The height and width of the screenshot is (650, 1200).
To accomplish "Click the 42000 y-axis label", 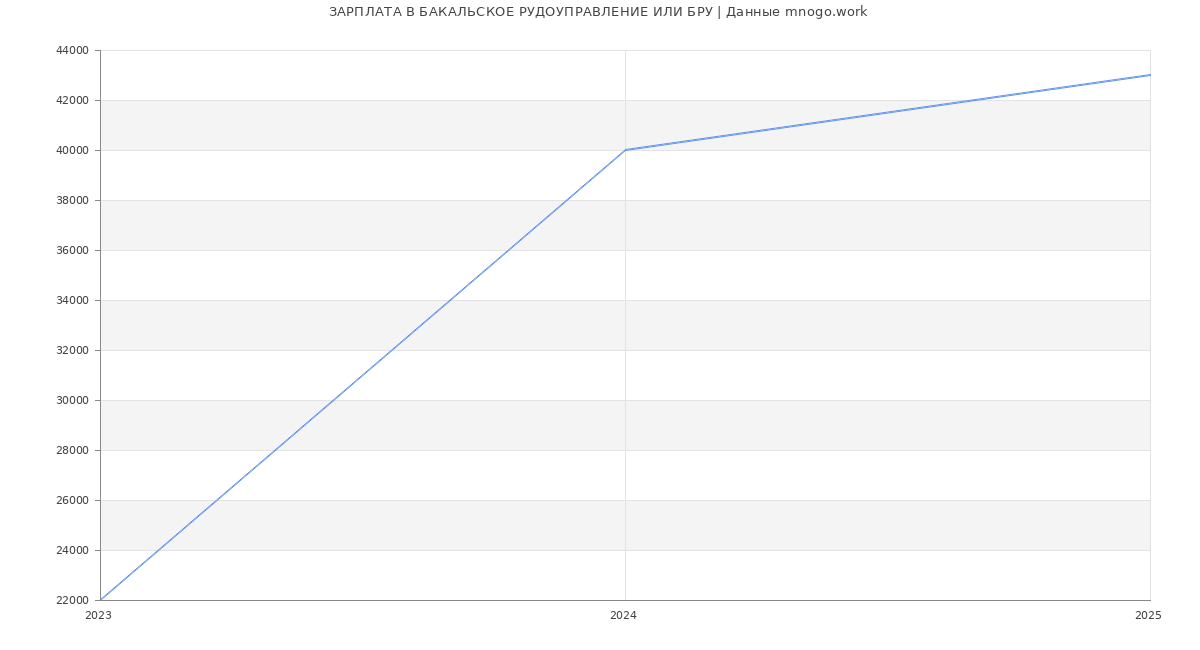I will point(72,101).
